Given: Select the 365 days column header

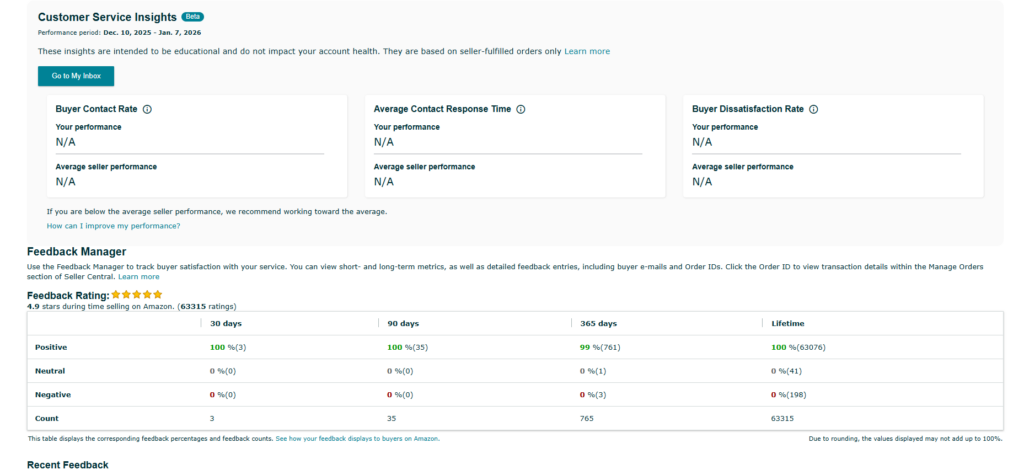Looking at the screenshot, I should coord(598,324).
